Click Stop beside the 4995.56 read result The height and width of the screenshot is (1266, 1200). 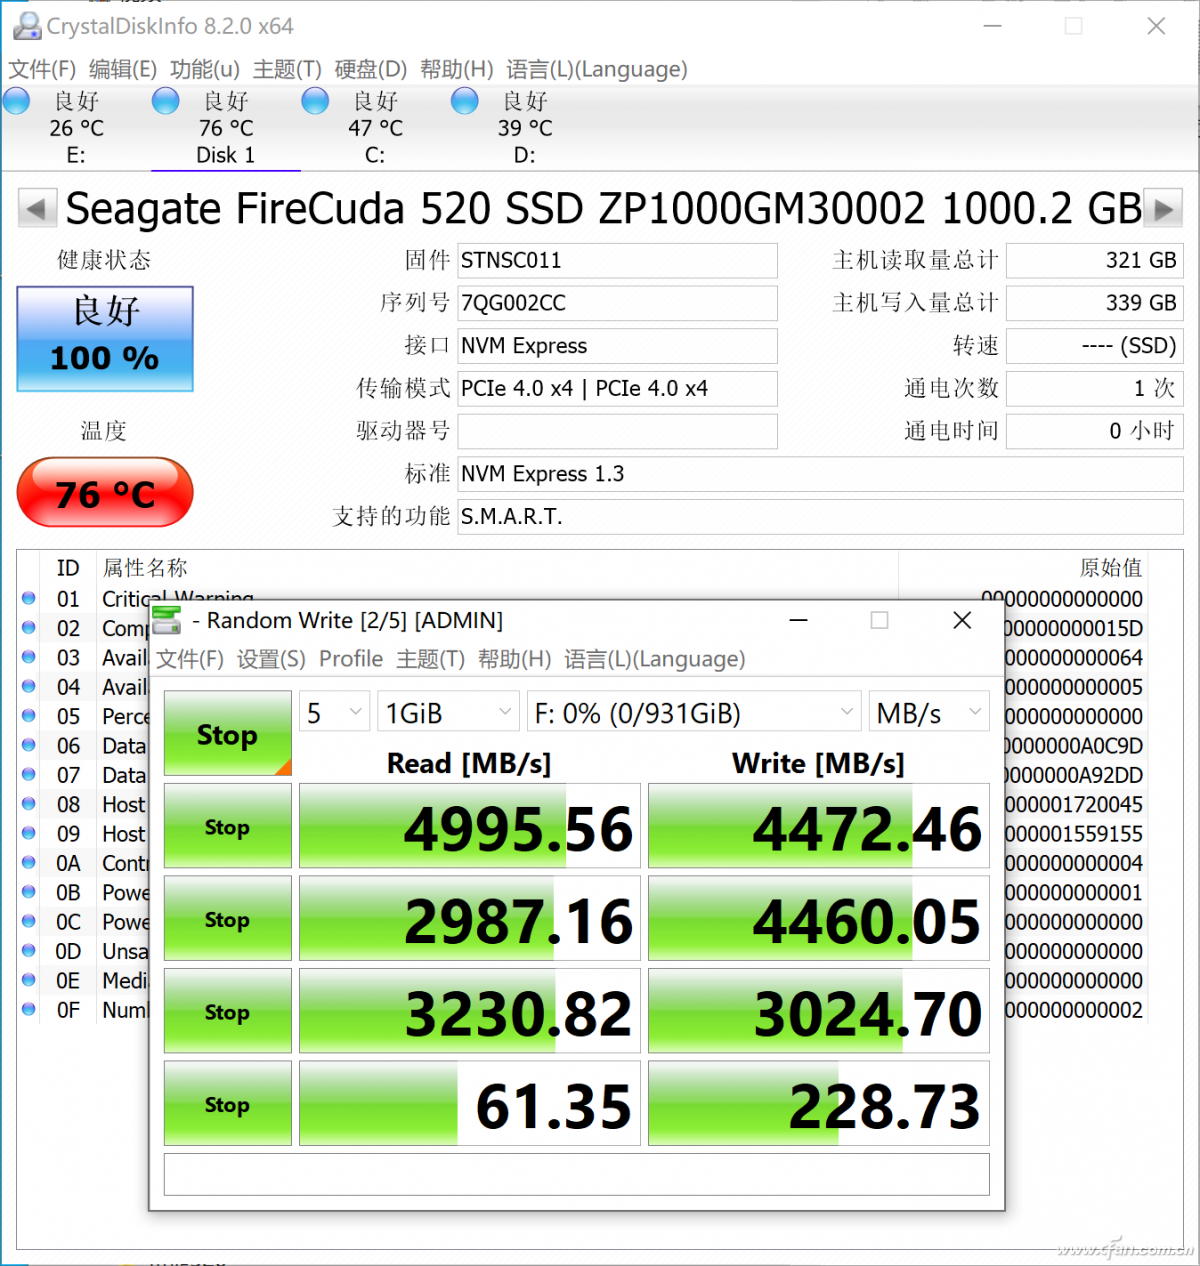[228, 826]
